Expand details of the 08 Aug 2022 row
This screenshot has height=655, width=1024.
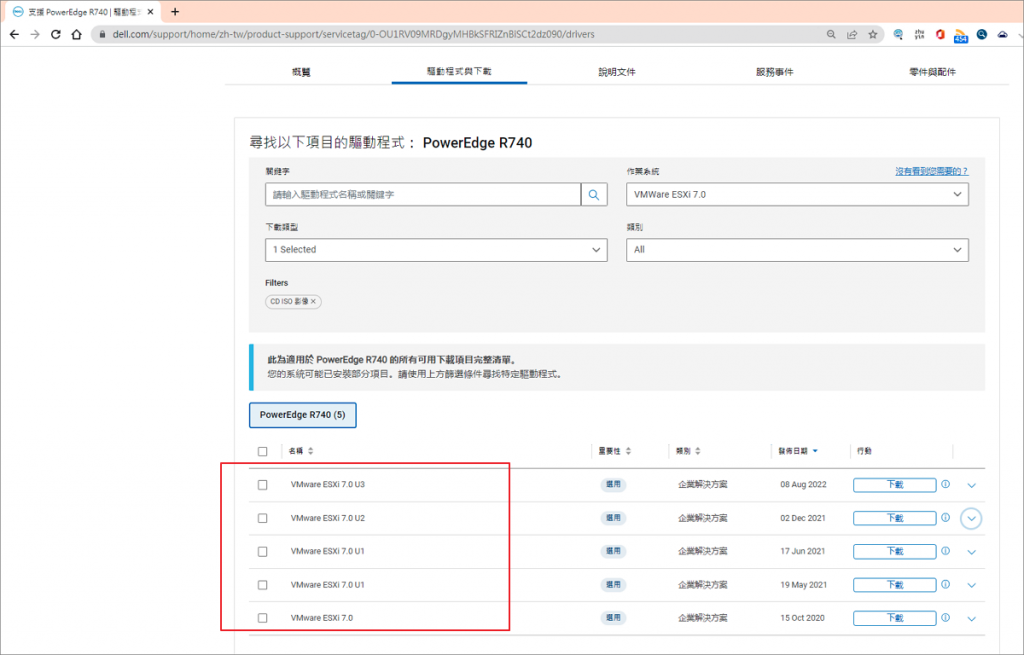[x=971, y=485]
